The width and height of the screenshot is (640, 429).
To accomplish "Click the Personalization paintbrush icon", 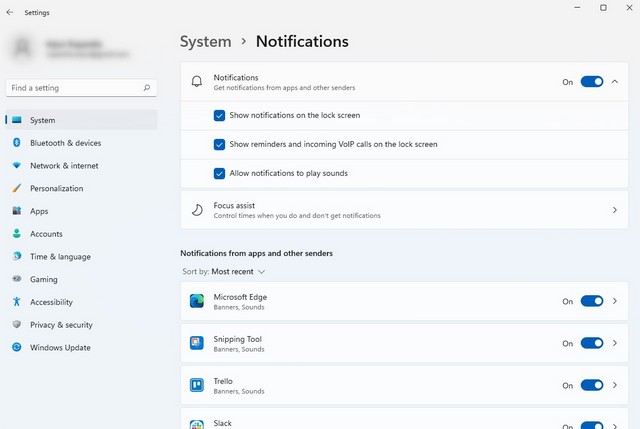I will click(x=17, y=188).
